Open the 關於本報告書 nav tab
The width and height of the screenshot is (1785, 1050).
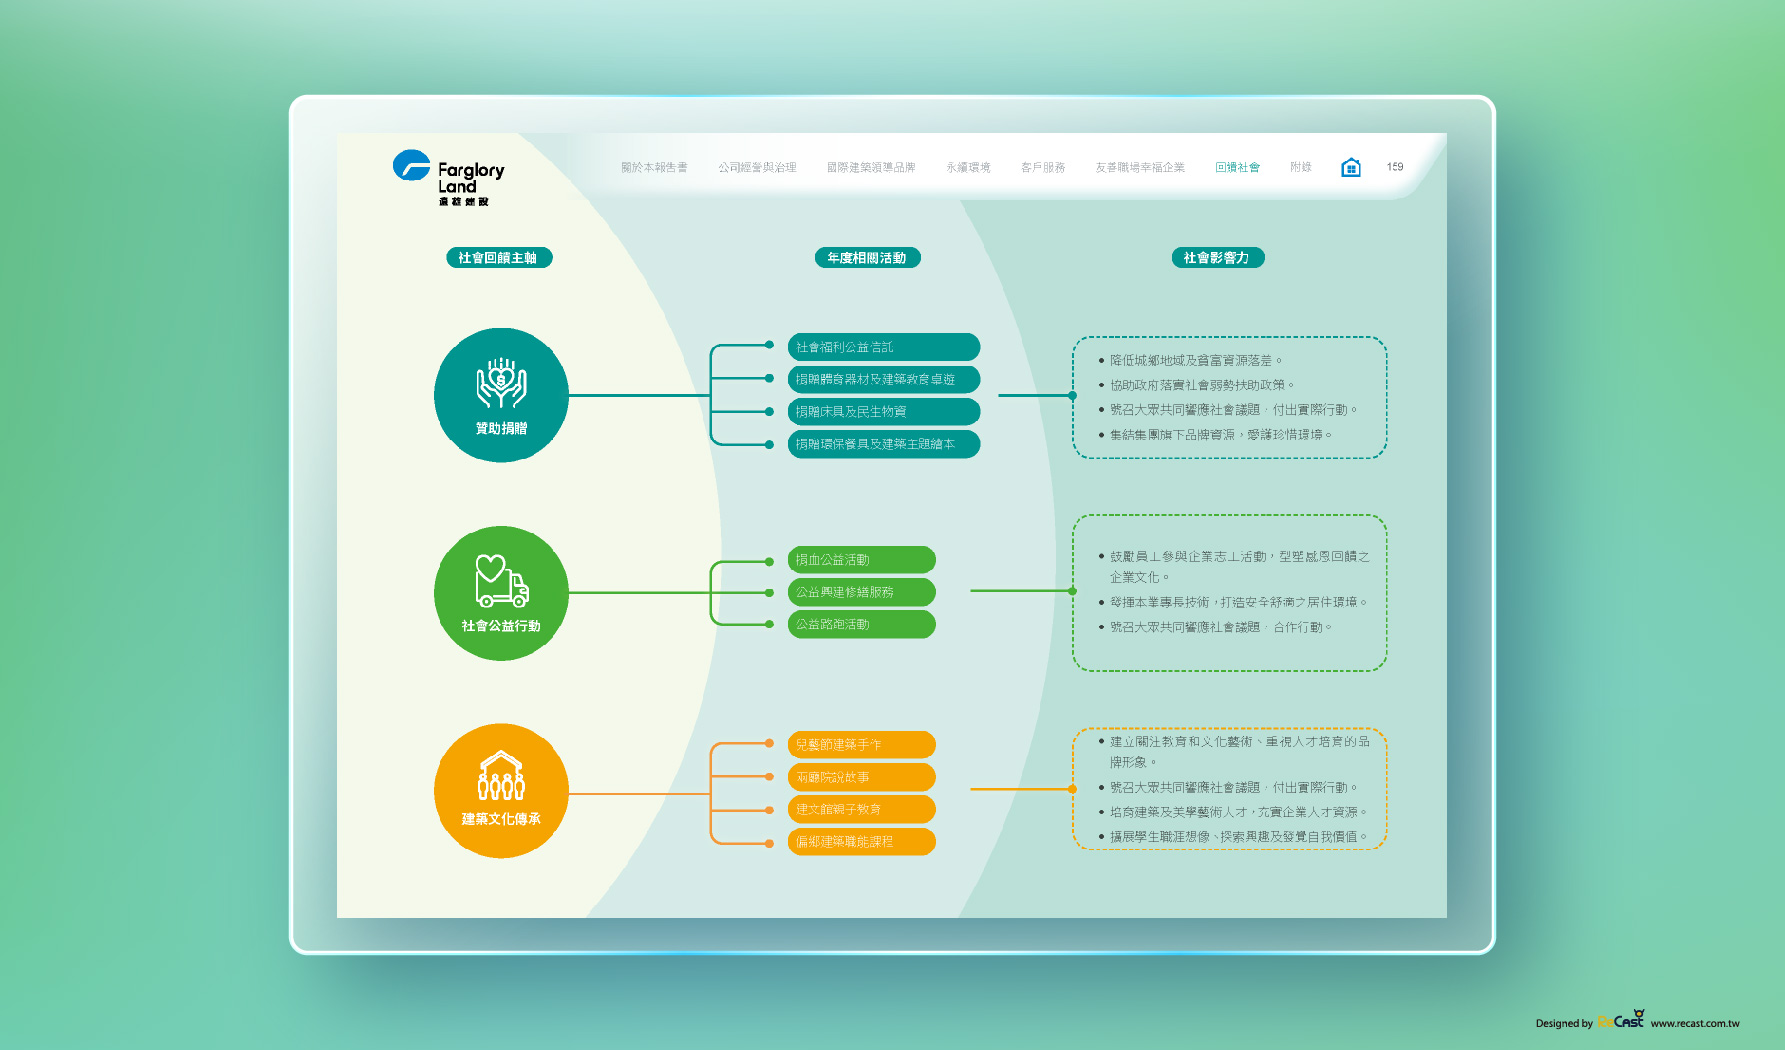(654, 167)
